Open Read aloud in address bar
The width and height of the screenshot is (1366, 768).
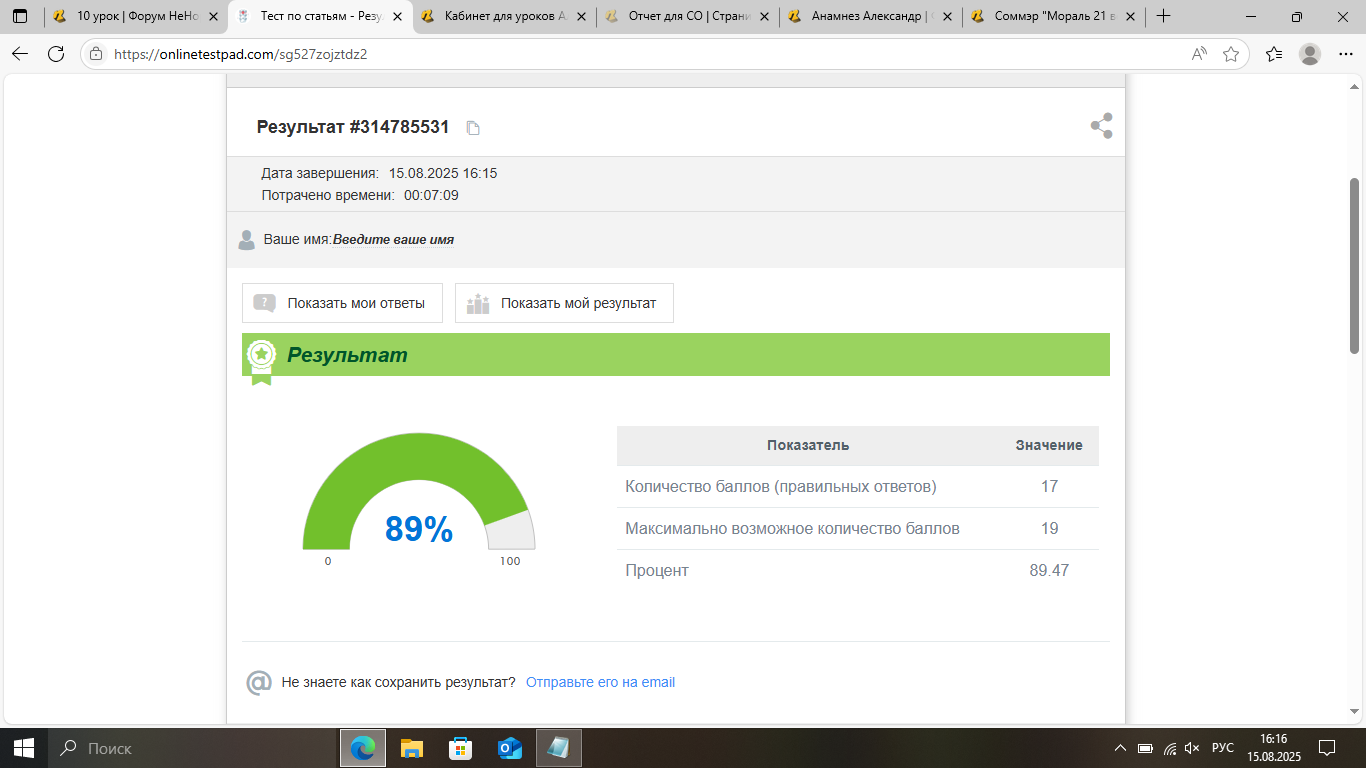(x=1199, y=54)
